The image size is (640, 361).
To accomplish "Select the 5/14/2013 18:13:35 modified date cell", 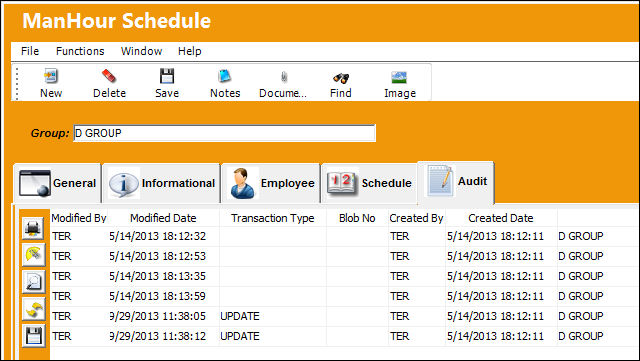I will pos(163,276).
